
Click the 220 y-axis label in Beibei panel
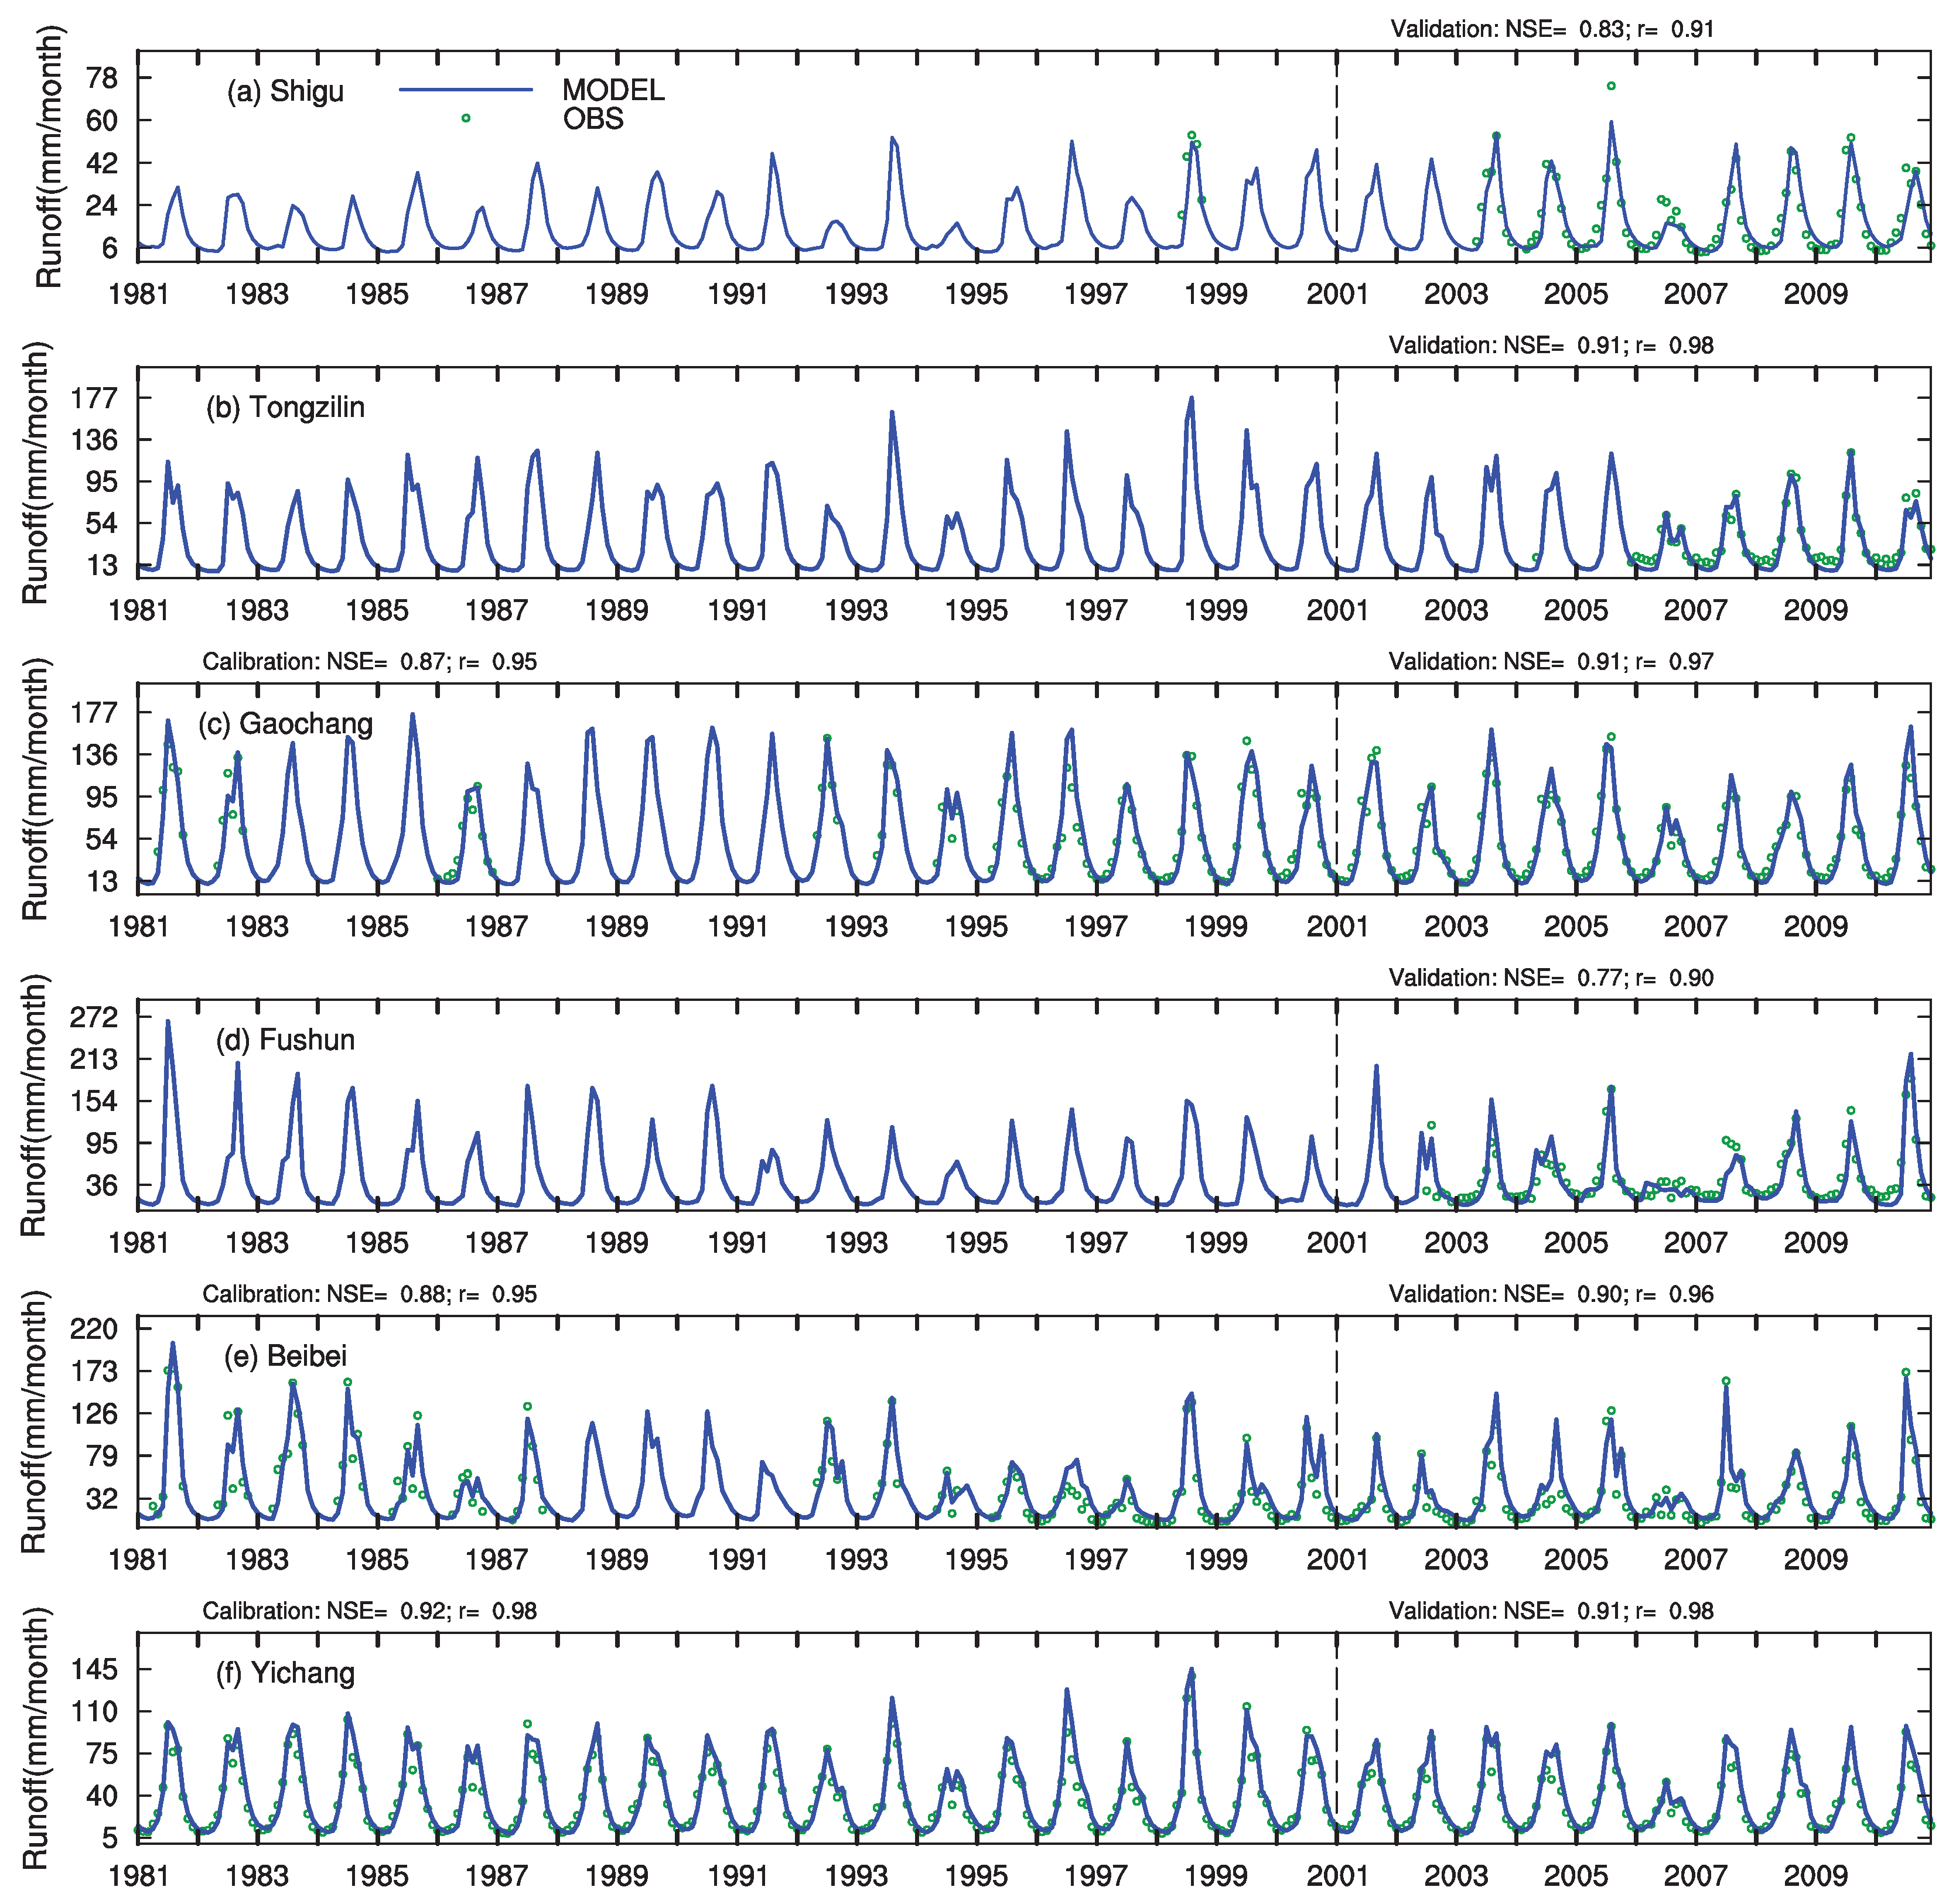[x=95, y=1328]
